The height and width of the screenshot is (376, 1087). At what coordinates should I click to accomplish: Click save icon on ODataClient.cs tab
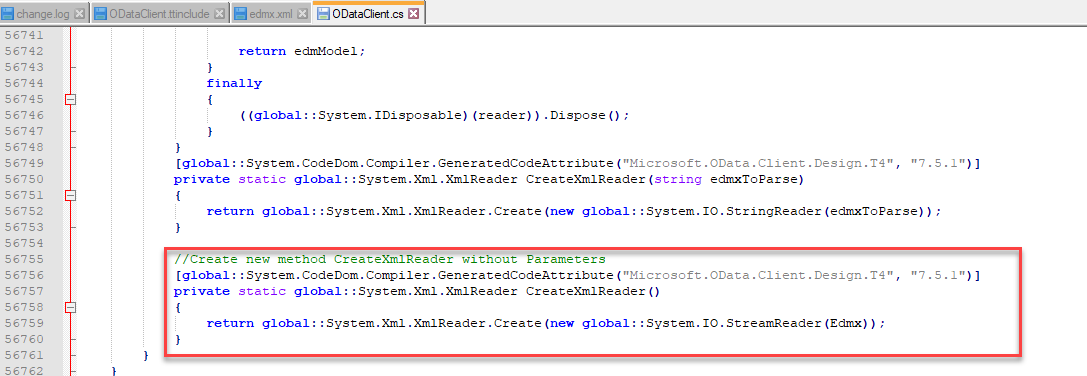322,13
